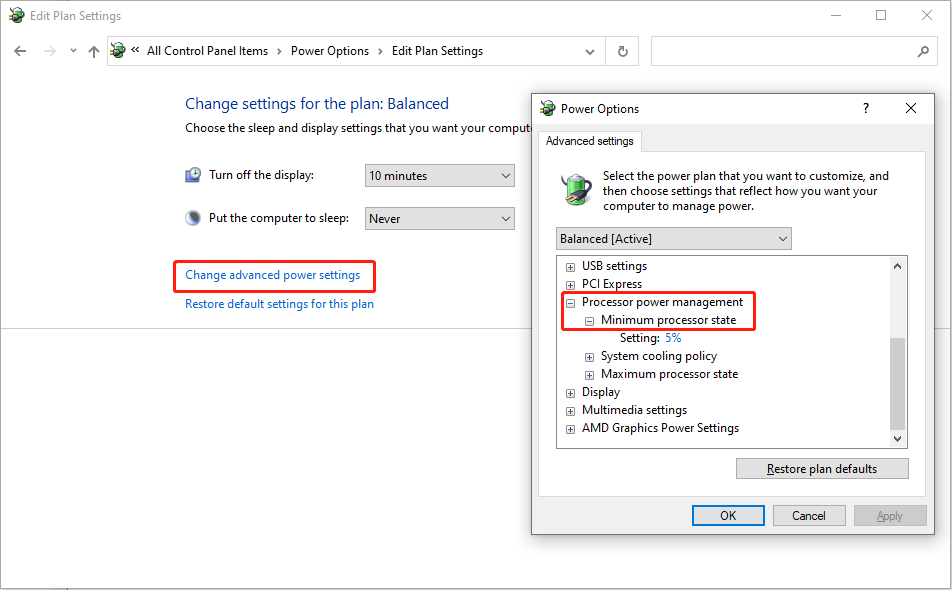Click the address bar power plug icon

click(x=118, y=50)
